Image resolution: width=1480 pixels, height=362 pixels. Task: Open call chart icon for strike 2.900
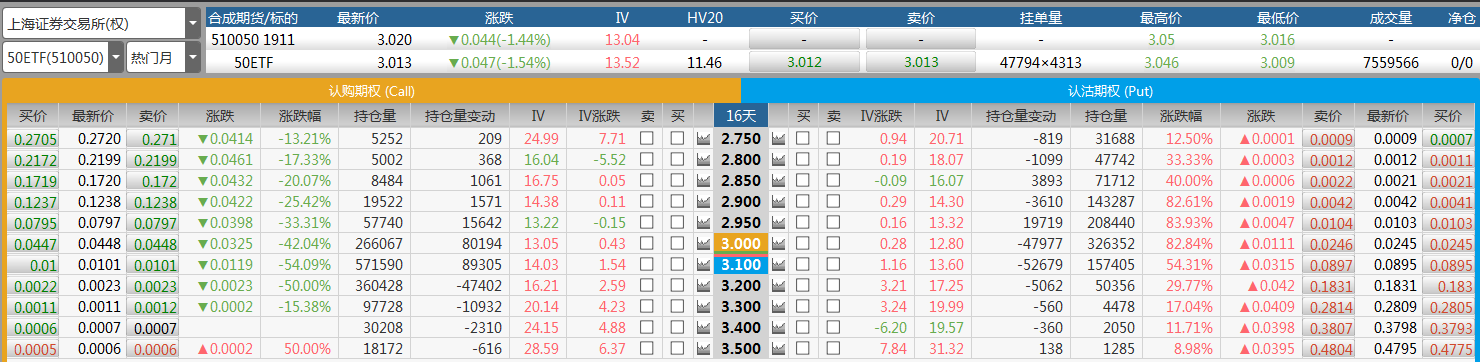703,201
